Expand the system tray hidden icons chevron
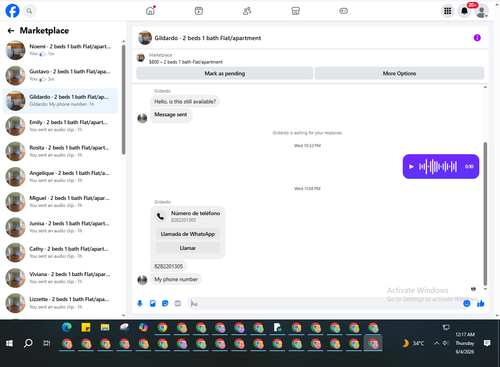This screenshot has width=500, height=367. pos(436,343)
